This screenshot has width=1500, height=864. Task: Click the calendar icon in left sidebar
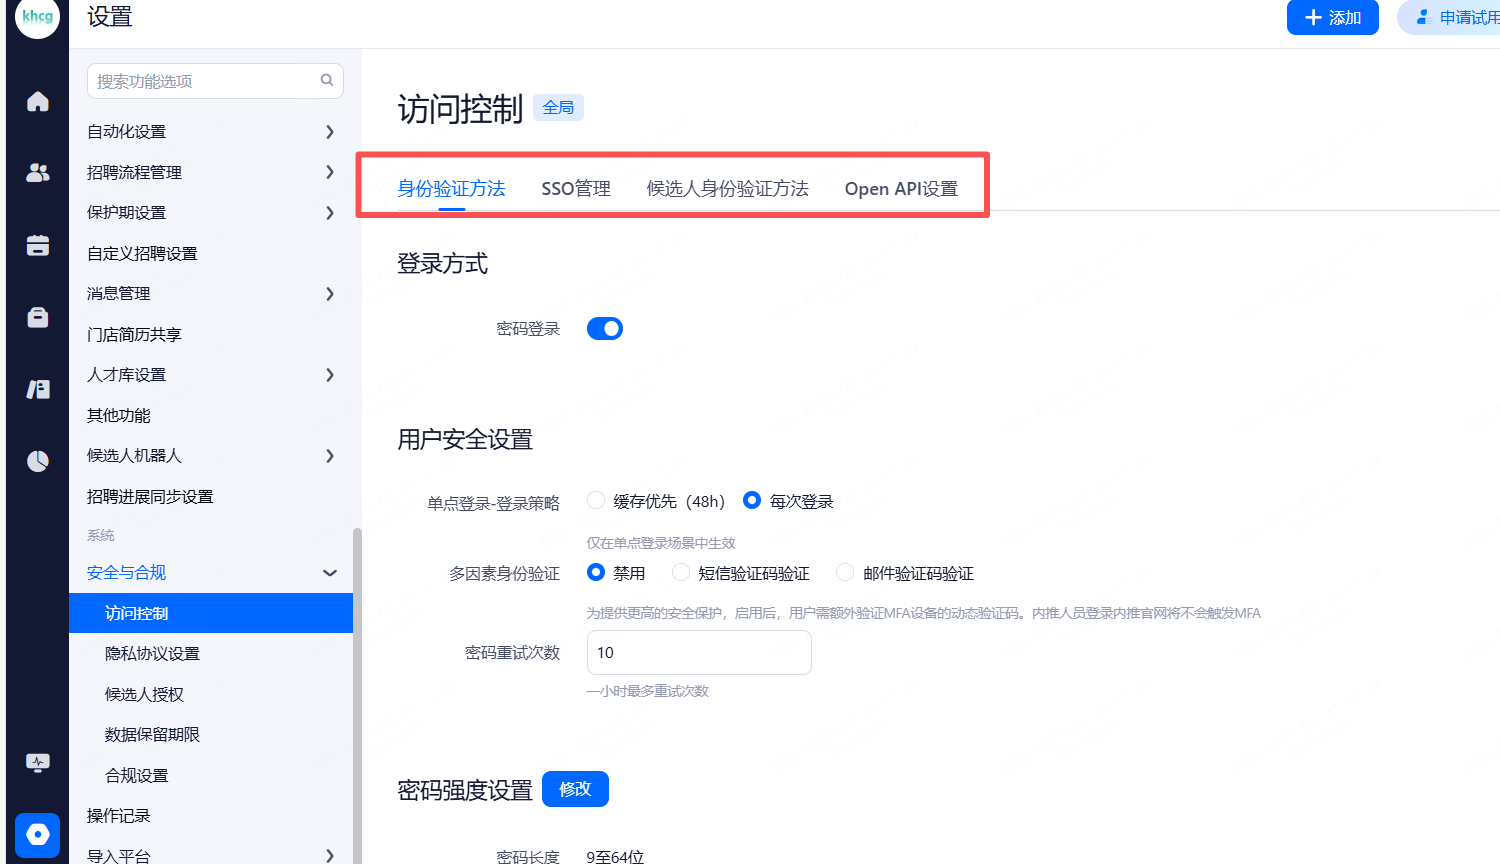[x=38, y=246]
